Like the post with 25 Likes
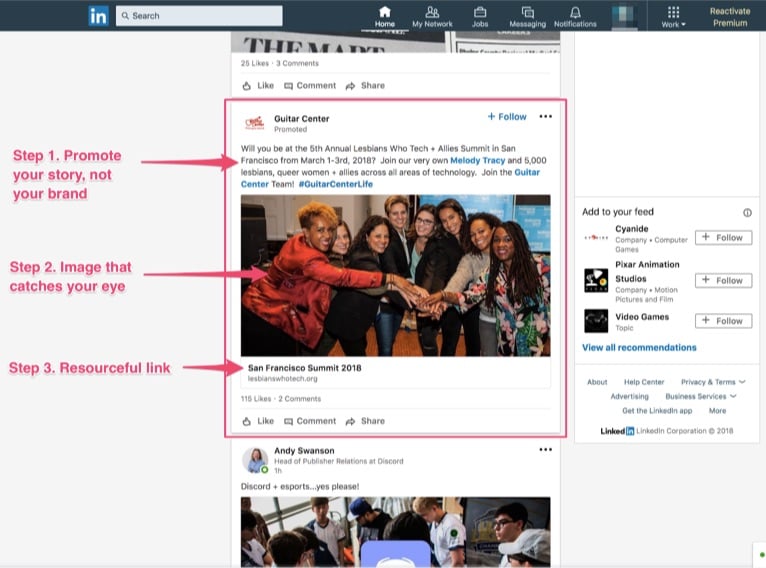766x568 pixels. (258, 85)
